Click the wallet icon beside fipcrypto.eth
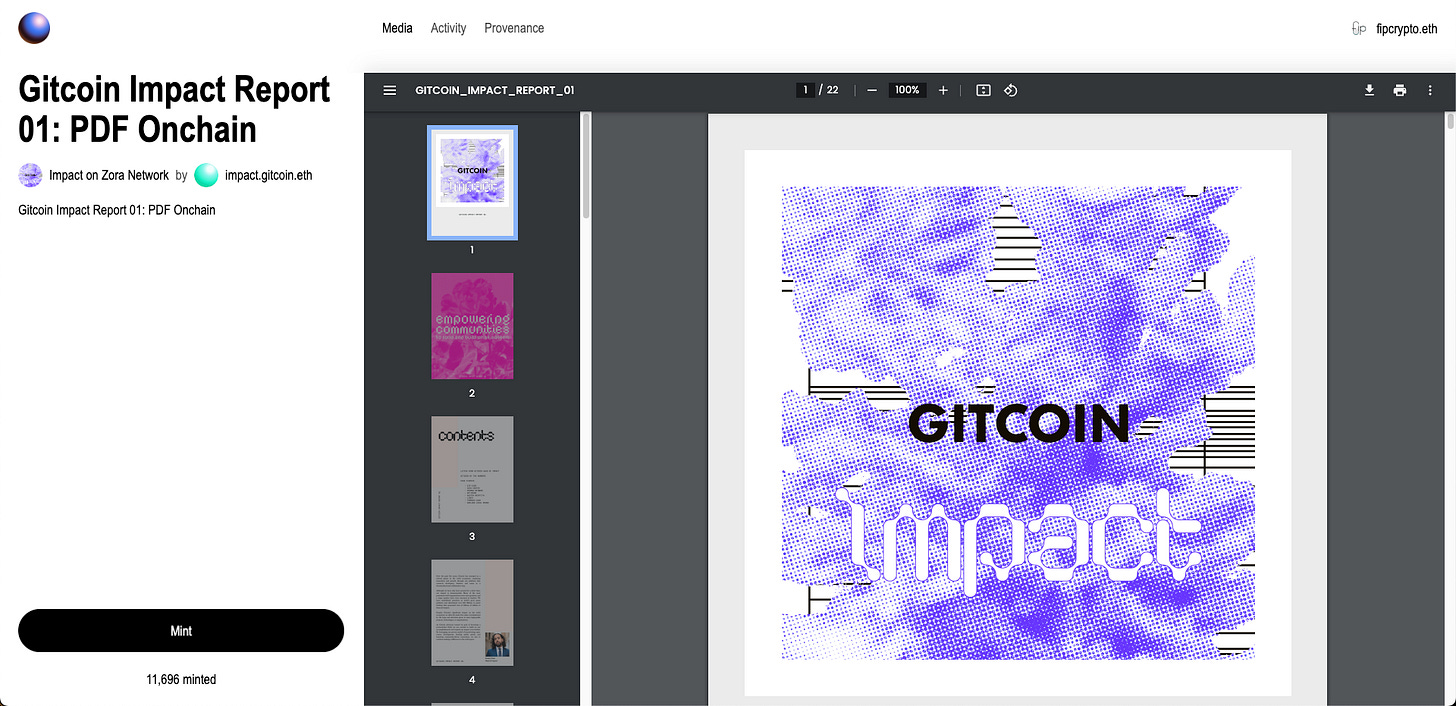 pos(1359,29)
